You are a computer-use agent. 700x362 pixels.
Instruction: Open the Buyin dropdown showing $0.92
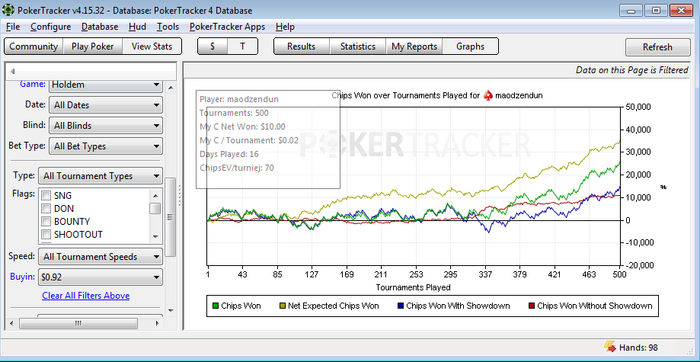pos(100,277)
